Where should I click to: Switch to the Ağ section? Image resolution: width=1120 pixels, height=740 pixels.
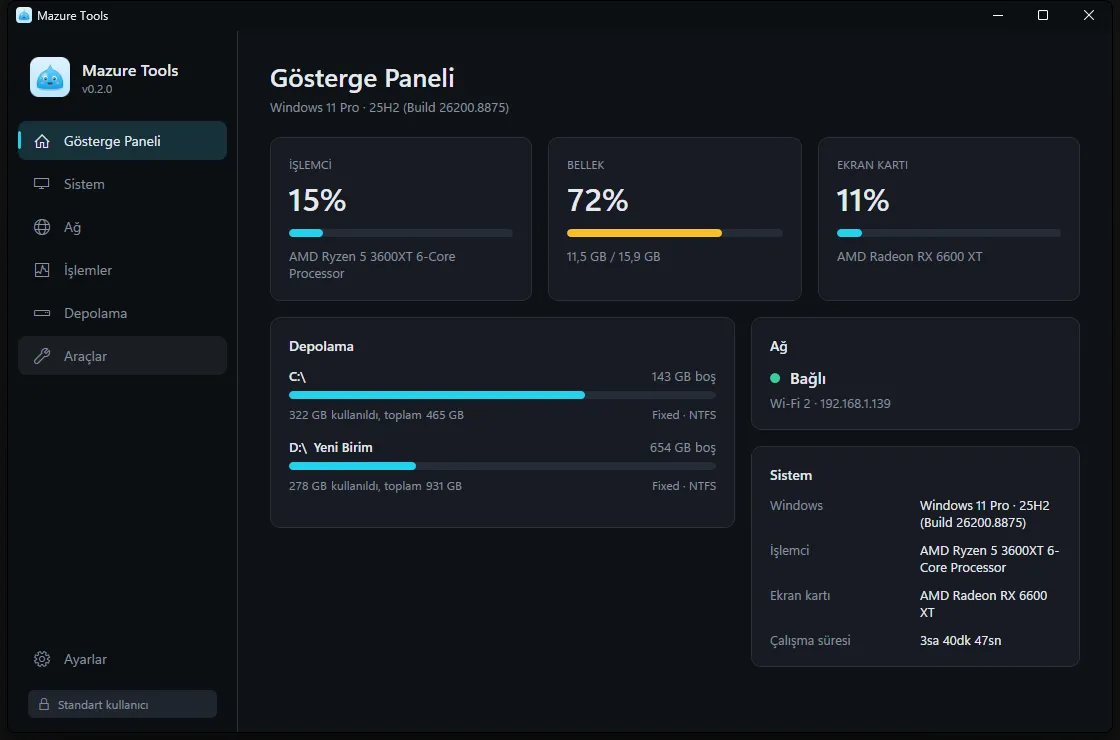click(122, 227)
